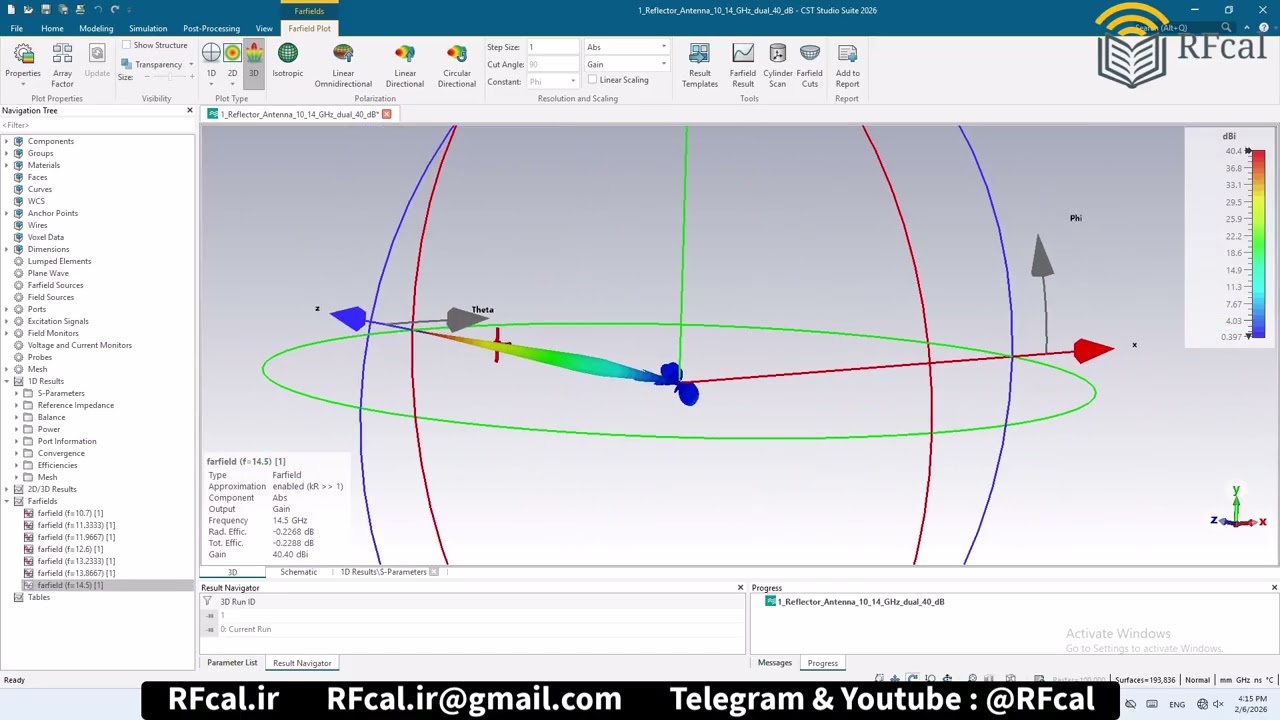Switch to the Parameter List tab
The width and height of the screenshot is (1280, 720).
pyautogui.click(x=232, y=663)
